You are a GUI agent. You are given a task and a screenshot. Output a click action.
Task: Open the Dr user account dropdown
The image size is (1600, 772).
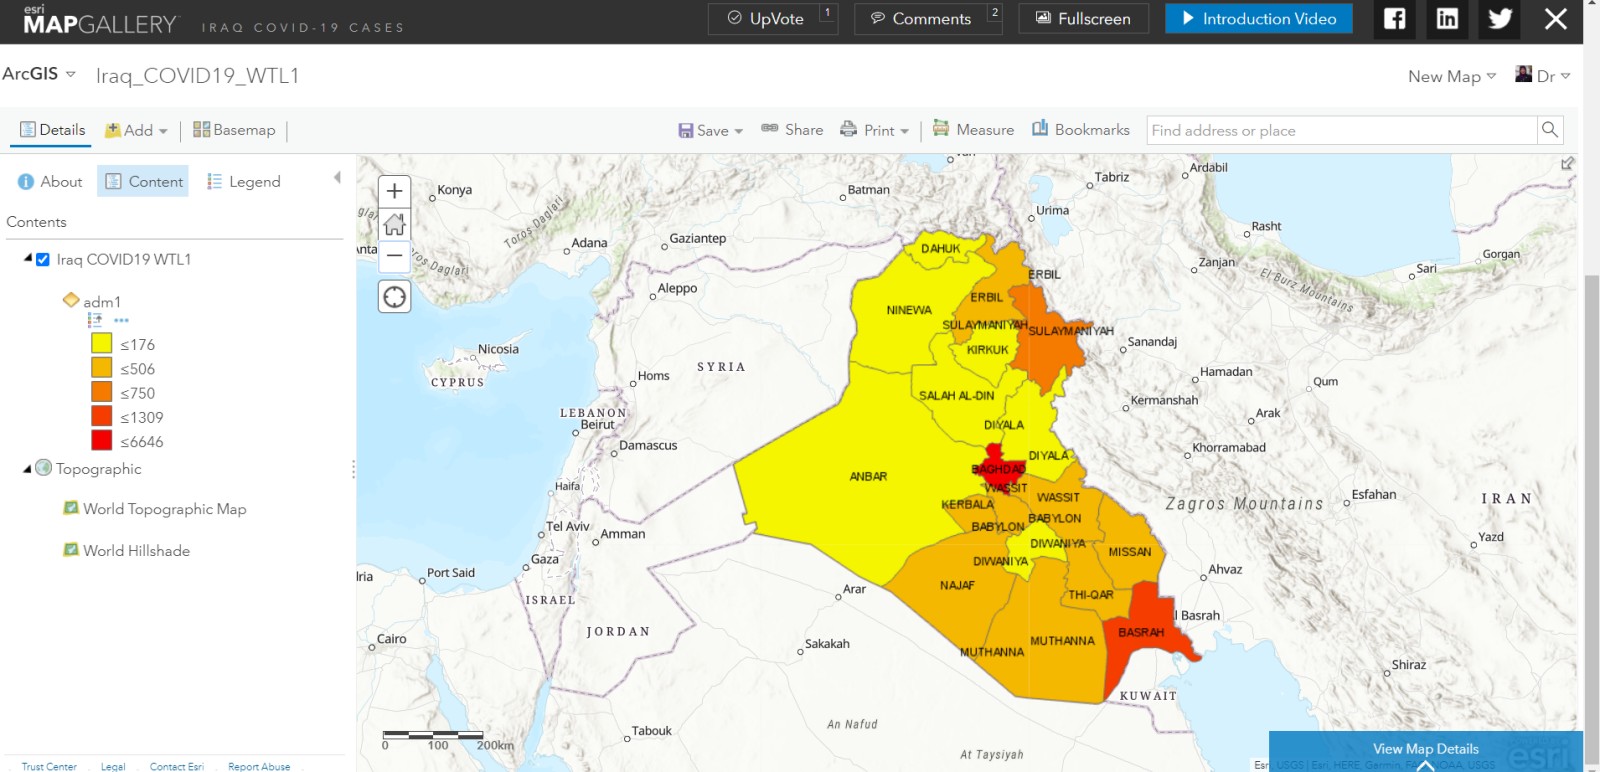coord(1553,76)
